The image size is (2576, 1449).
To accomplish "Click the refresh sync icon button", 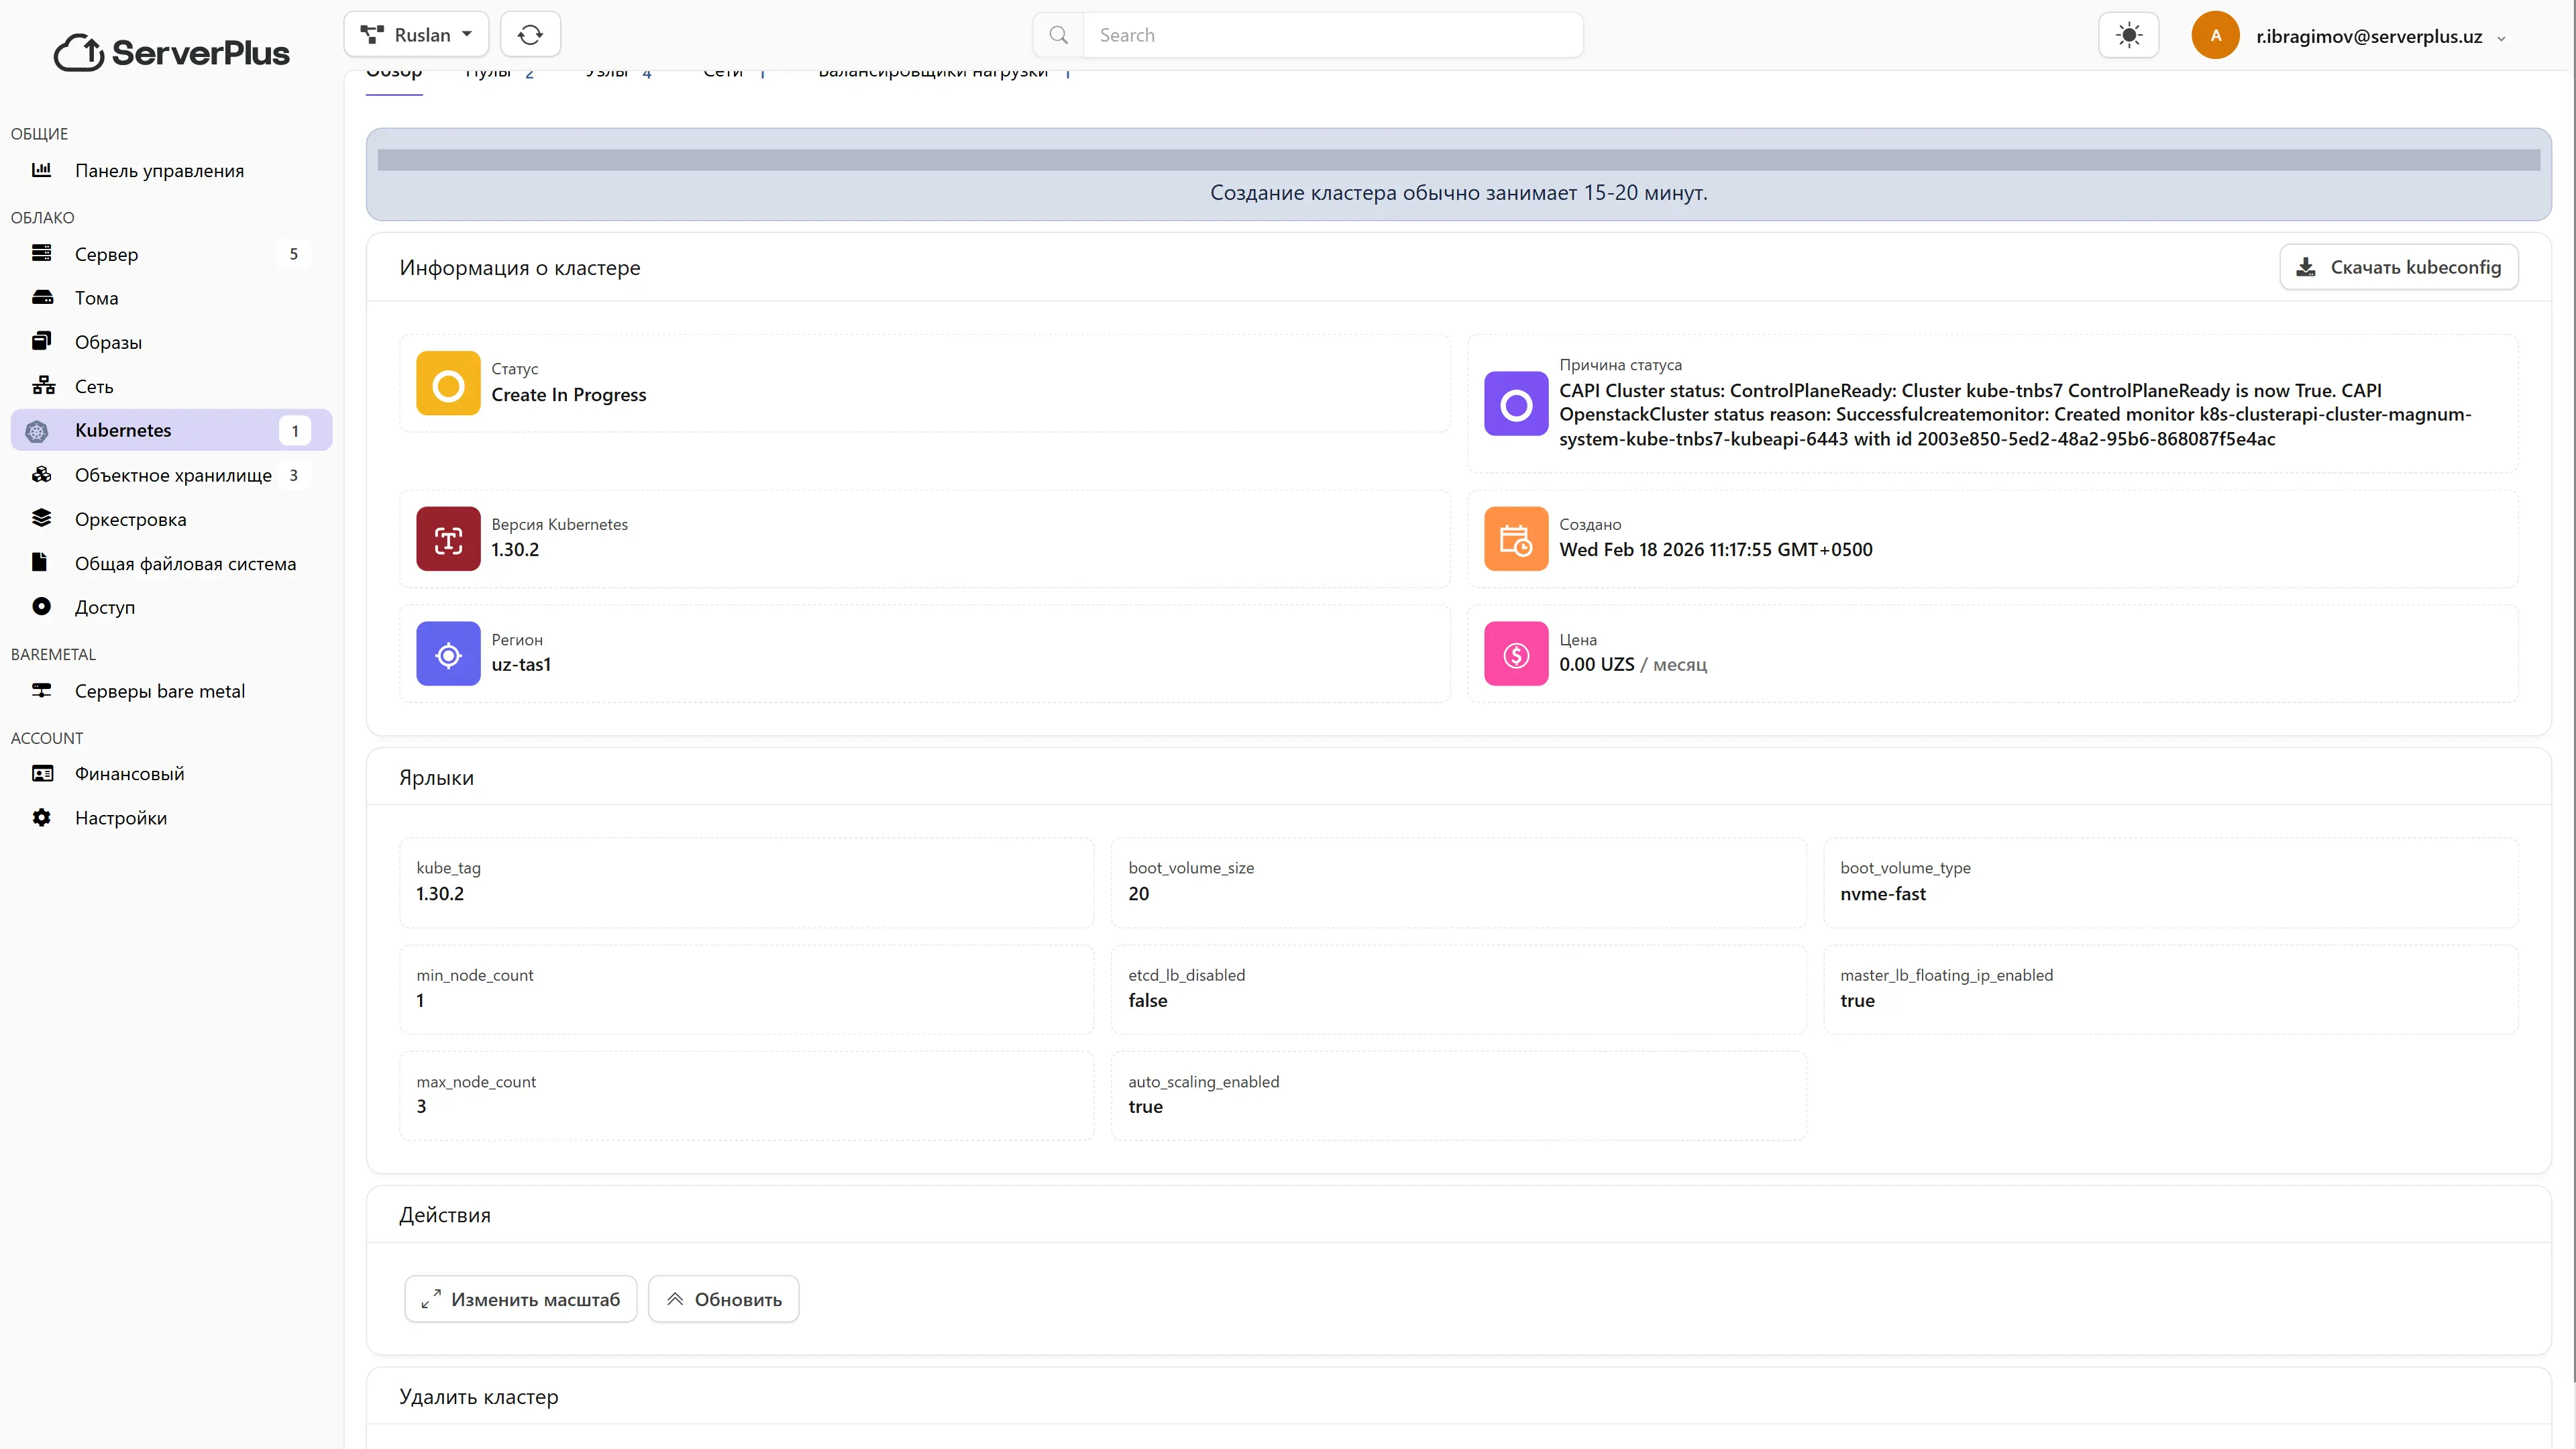I will 530,35.
